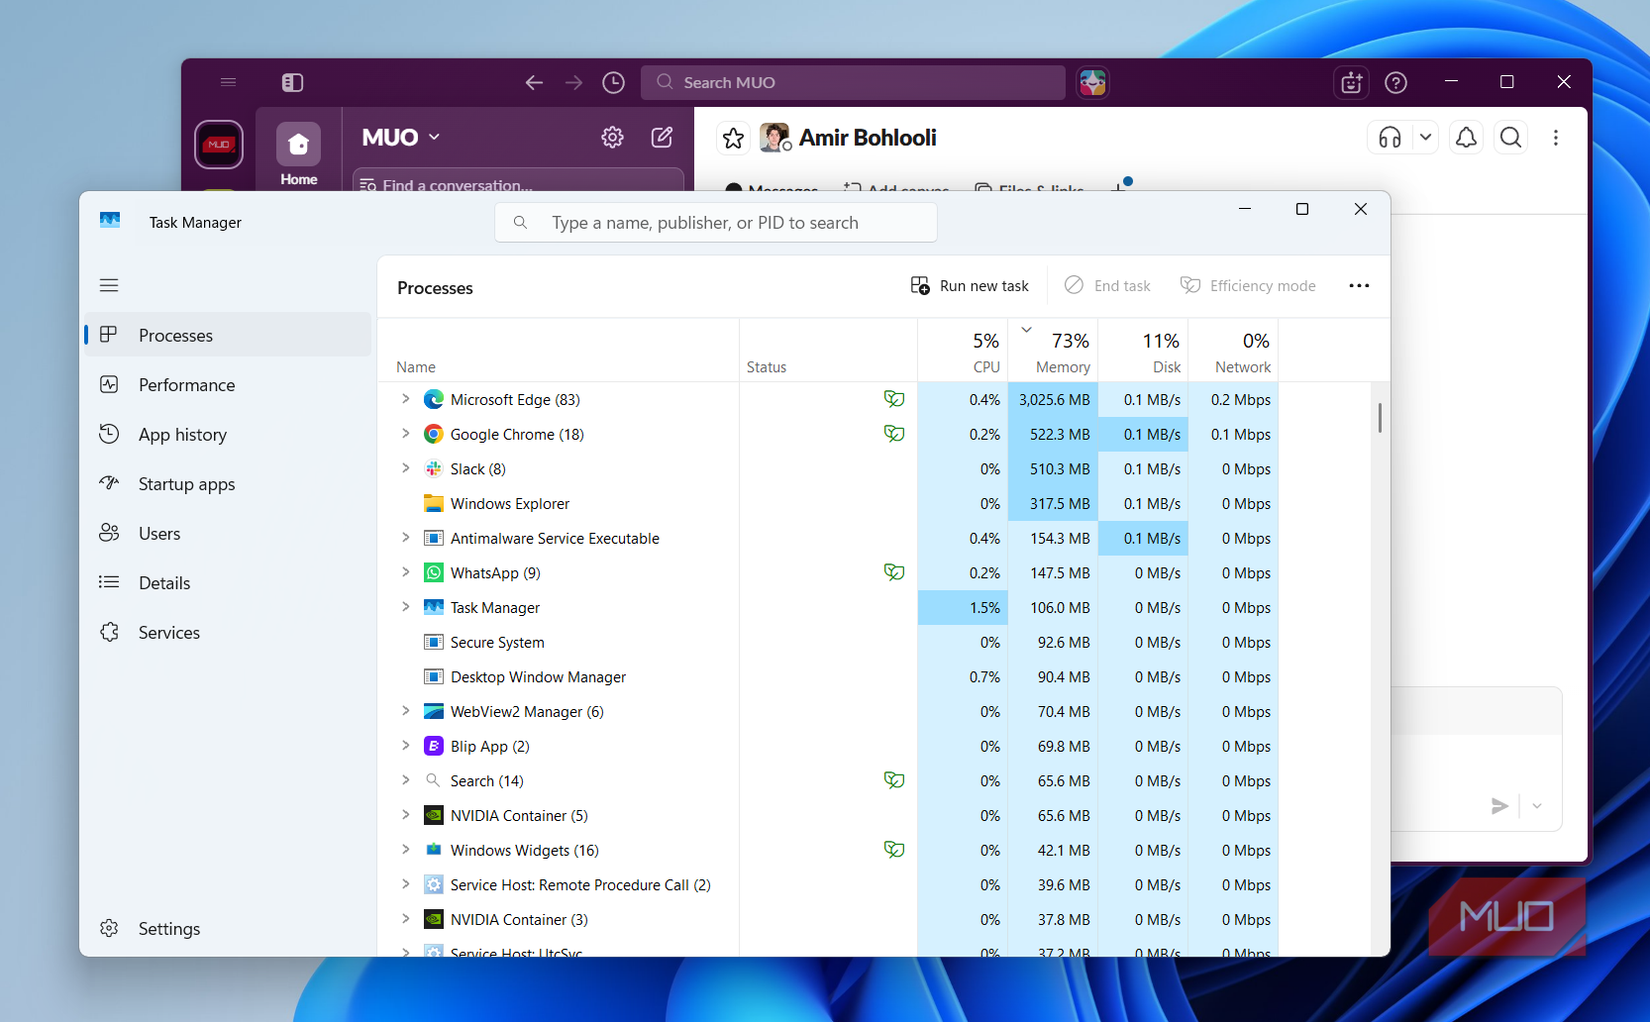
Task: Open Task Manager Settings
Action: (x=228, y=929)
